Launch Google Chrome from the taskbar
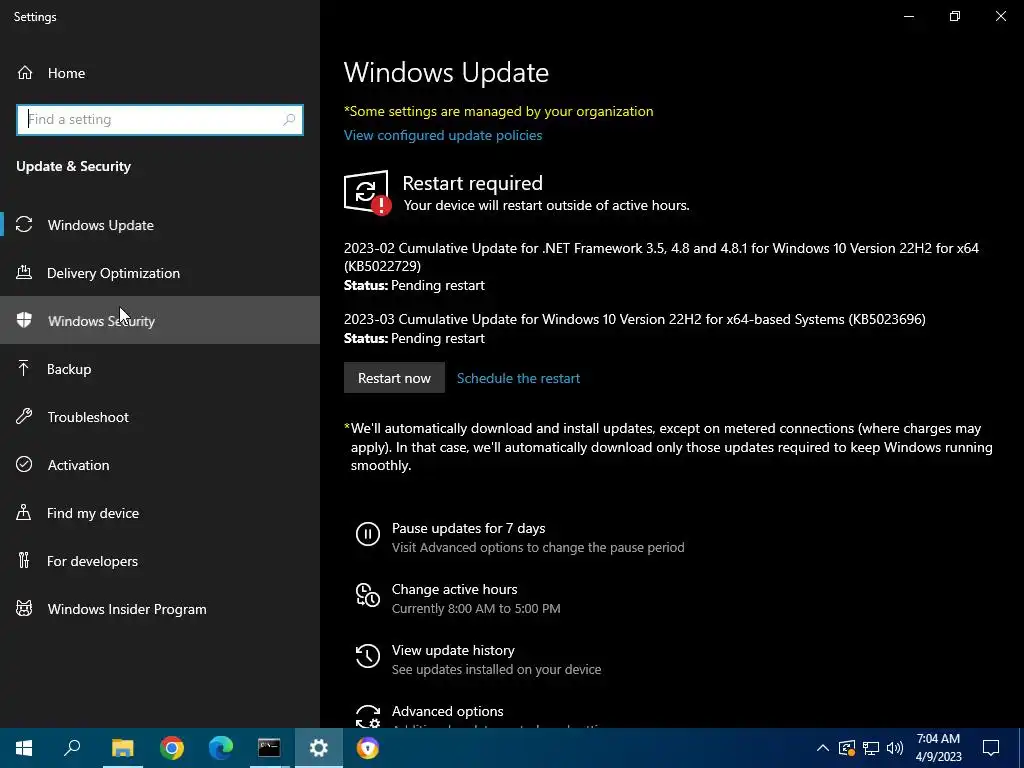 pos(172,748)
